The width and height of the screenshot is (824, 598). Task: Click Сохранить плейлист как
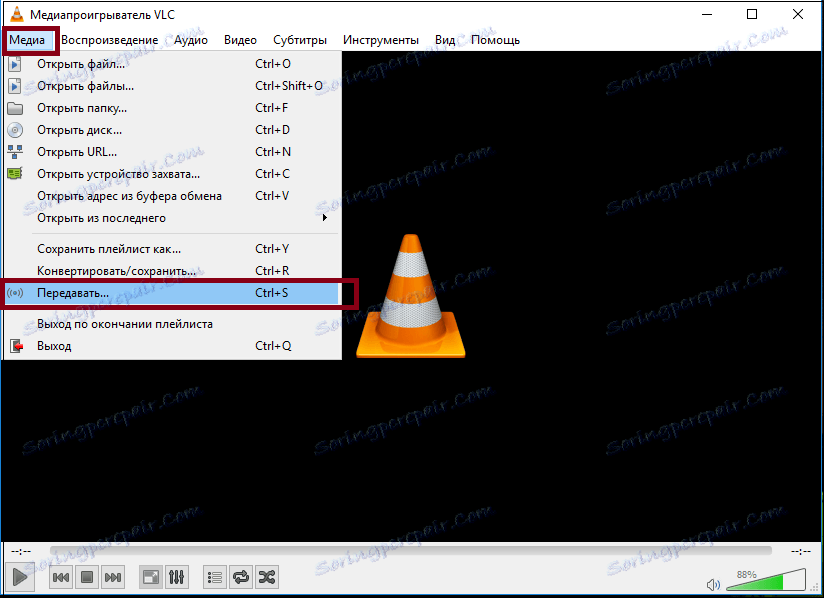[x=110, y=248]
